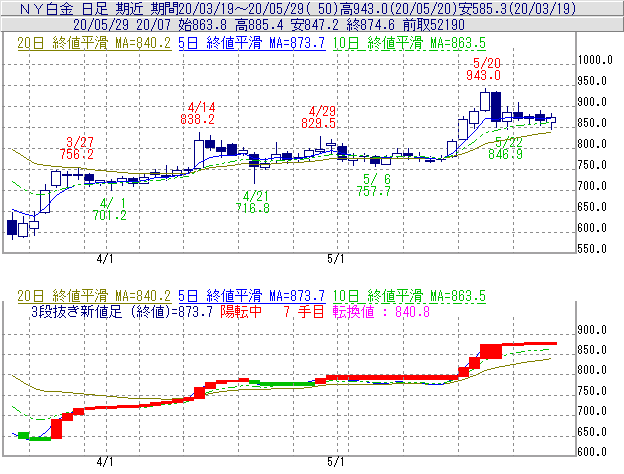Image resolution: width=624 pixels, height=474 pixels.
Task: Click the 550.0 upper chart axis label
Action: pyautogui.click(x=592, y=249)
